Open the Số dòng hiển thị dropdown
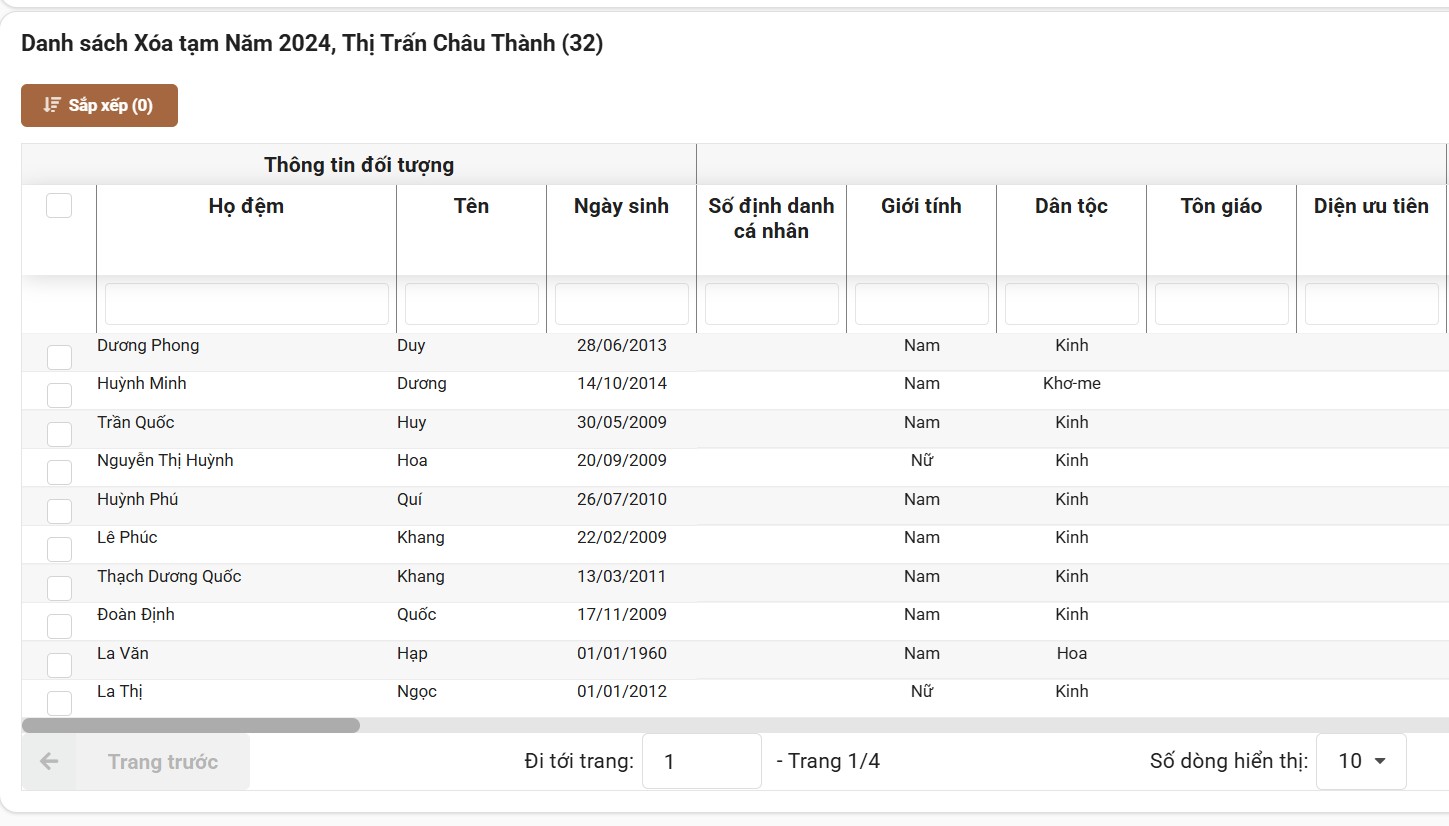 click(x=1361, y=762)
